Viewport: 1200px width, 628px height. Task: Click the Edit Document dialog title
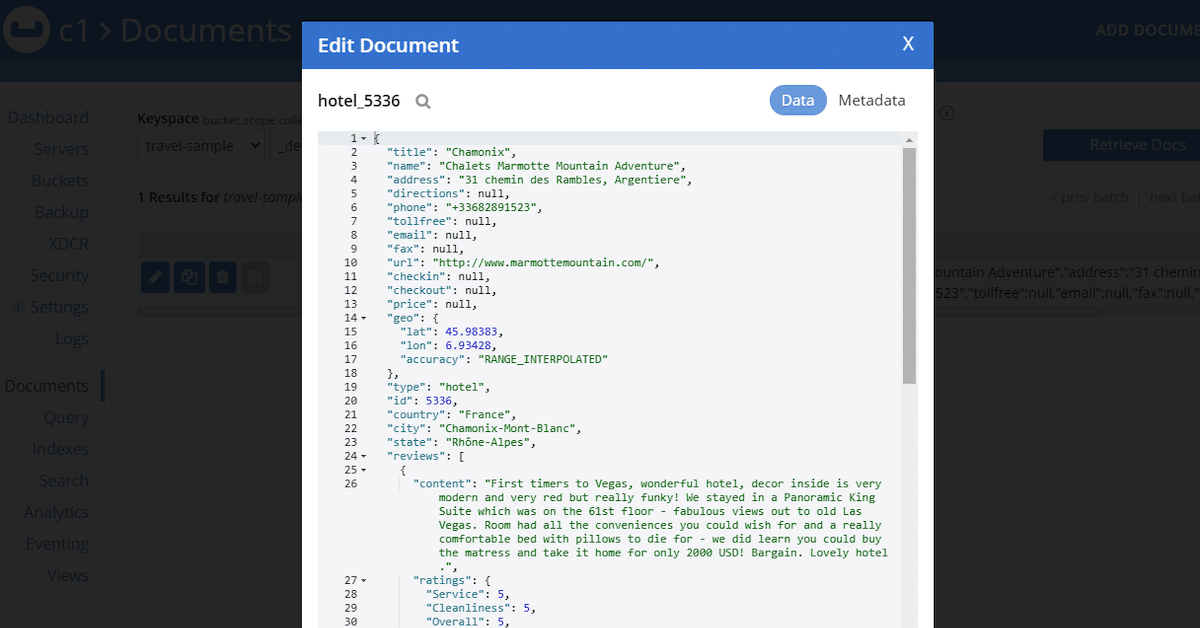[388, 45]
